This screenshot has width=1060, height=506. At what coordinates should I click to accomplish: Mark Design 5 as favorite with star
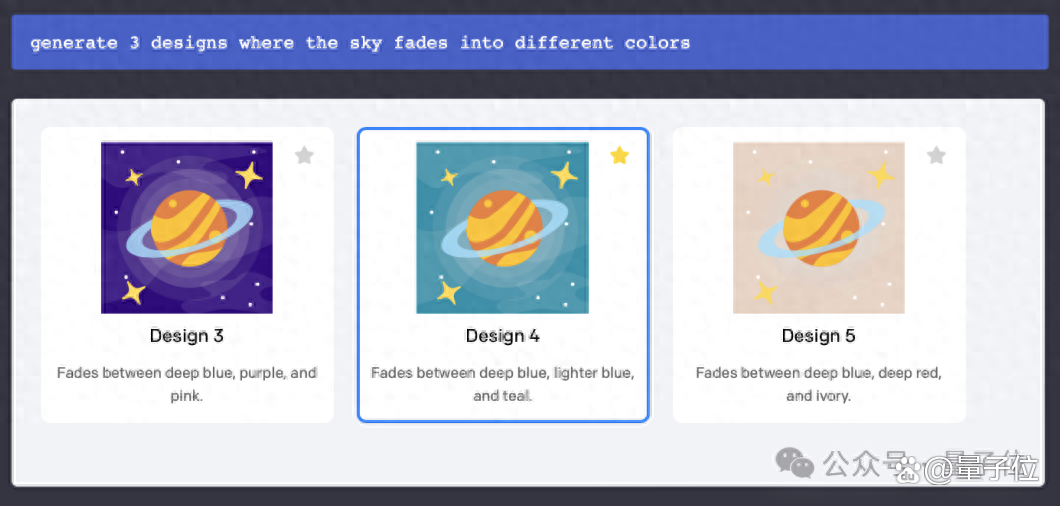(x=936, y=156)
